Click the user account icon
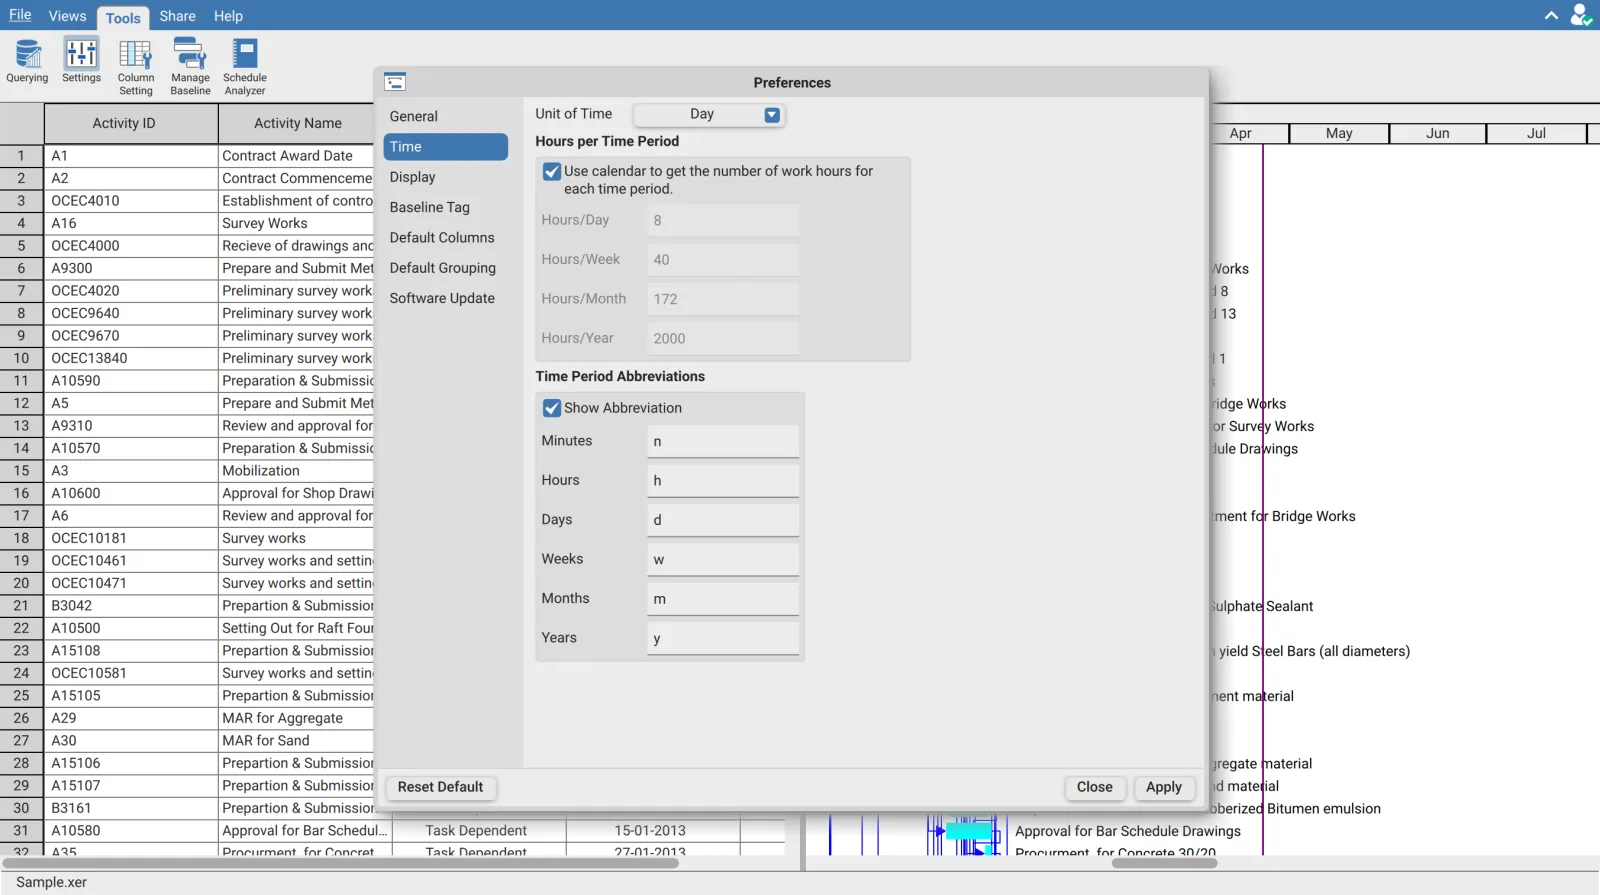This screenshot has height=895, width=1600. pyautogui.click(x=1580, y=15)
